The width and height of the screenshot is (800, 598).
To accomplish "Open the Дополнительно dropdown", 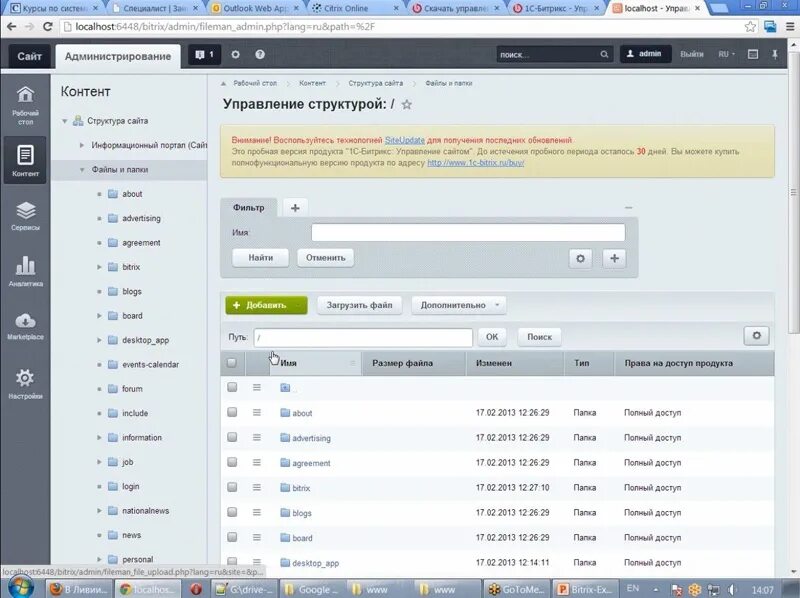I will (x=459, y=305).
